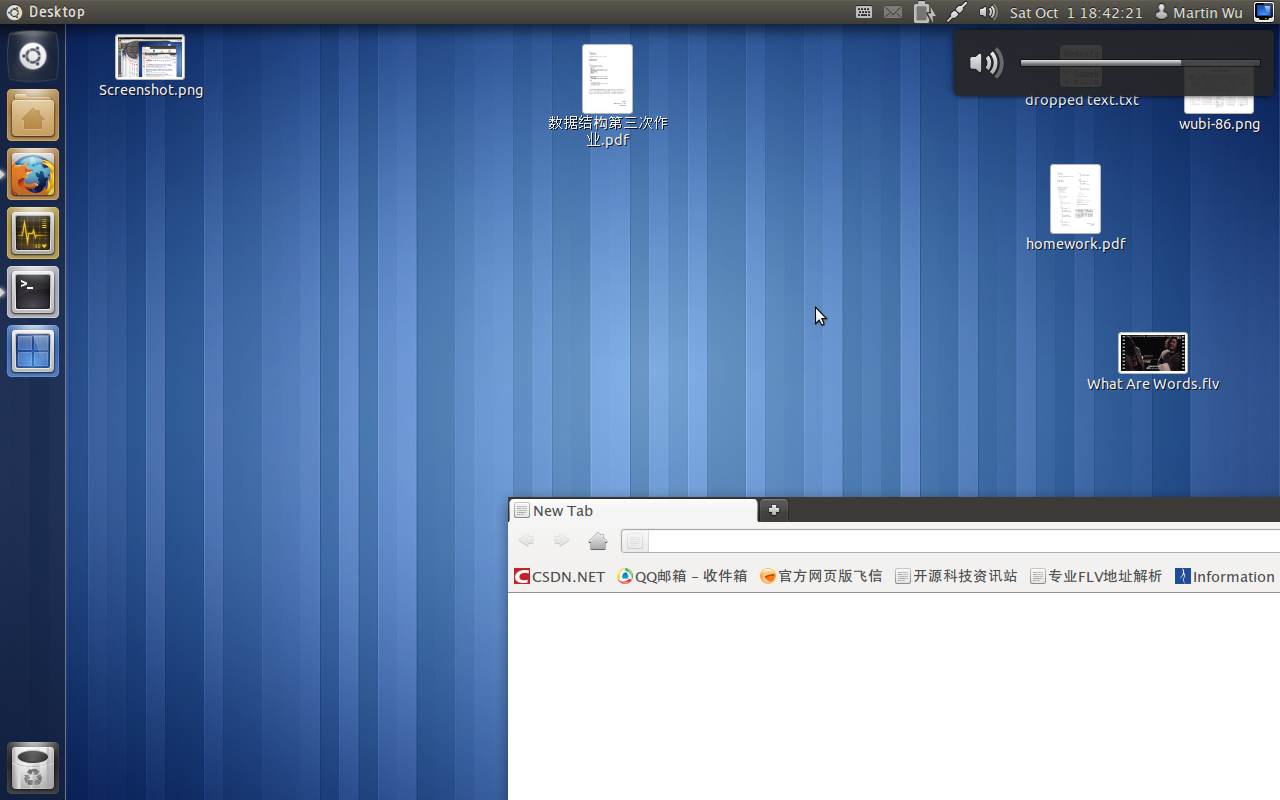Open the Terminal launcher icon
1280x800 pixels.
[x=33, y=292]
